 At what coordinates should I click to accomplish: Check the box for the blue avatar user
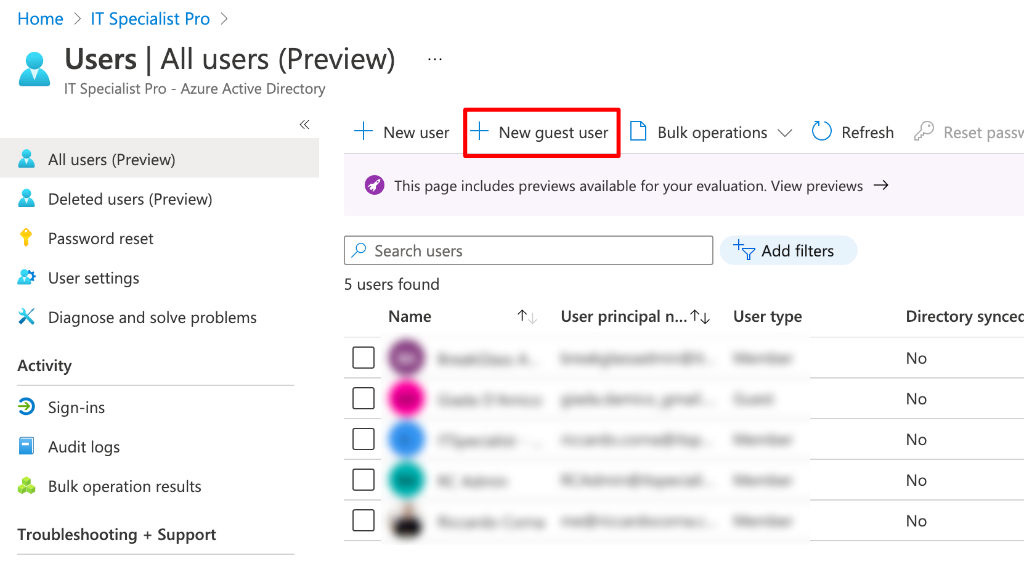[363, 439]
